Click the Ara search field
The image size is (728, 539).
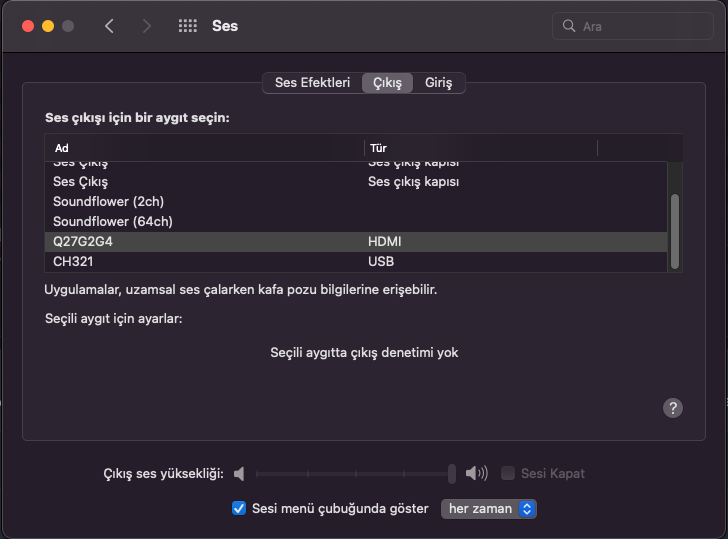click(x=632, y=26)
